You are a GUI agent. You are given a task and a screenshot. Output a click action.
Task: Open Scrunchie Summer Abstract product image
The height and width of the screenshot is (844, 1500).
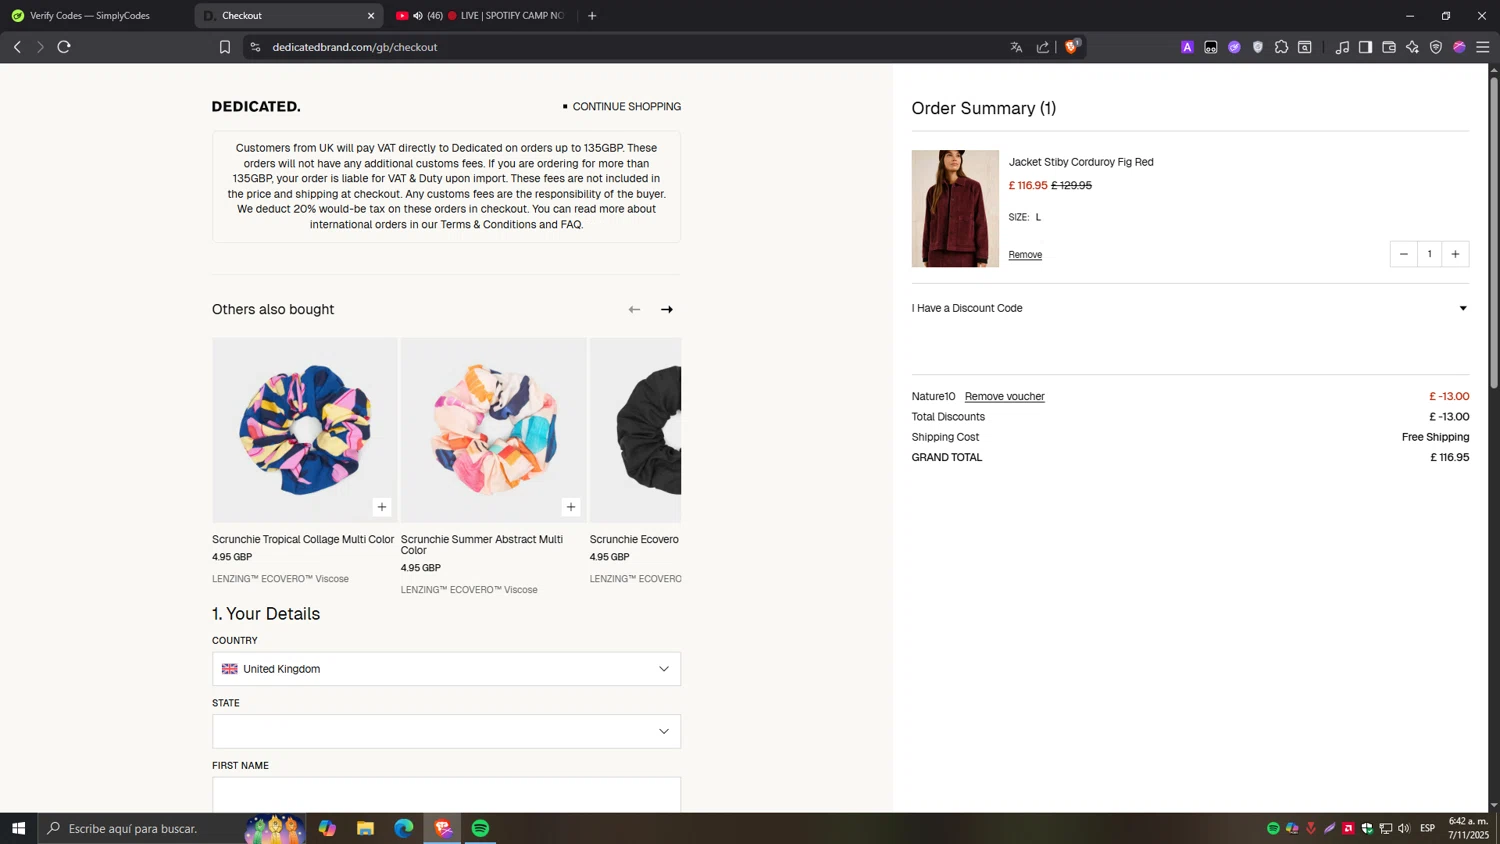494,430
